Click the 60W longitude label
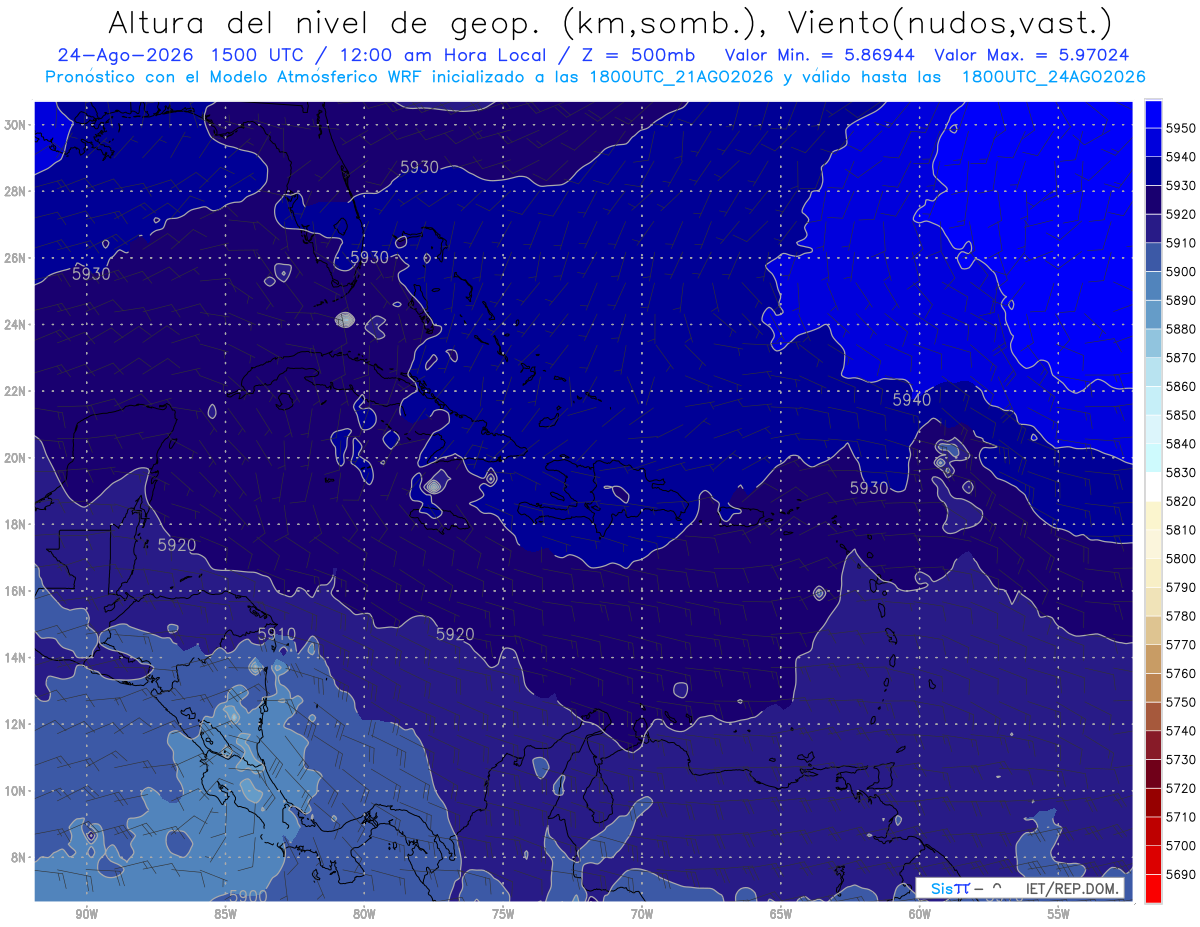 click(x=920, y=914)
